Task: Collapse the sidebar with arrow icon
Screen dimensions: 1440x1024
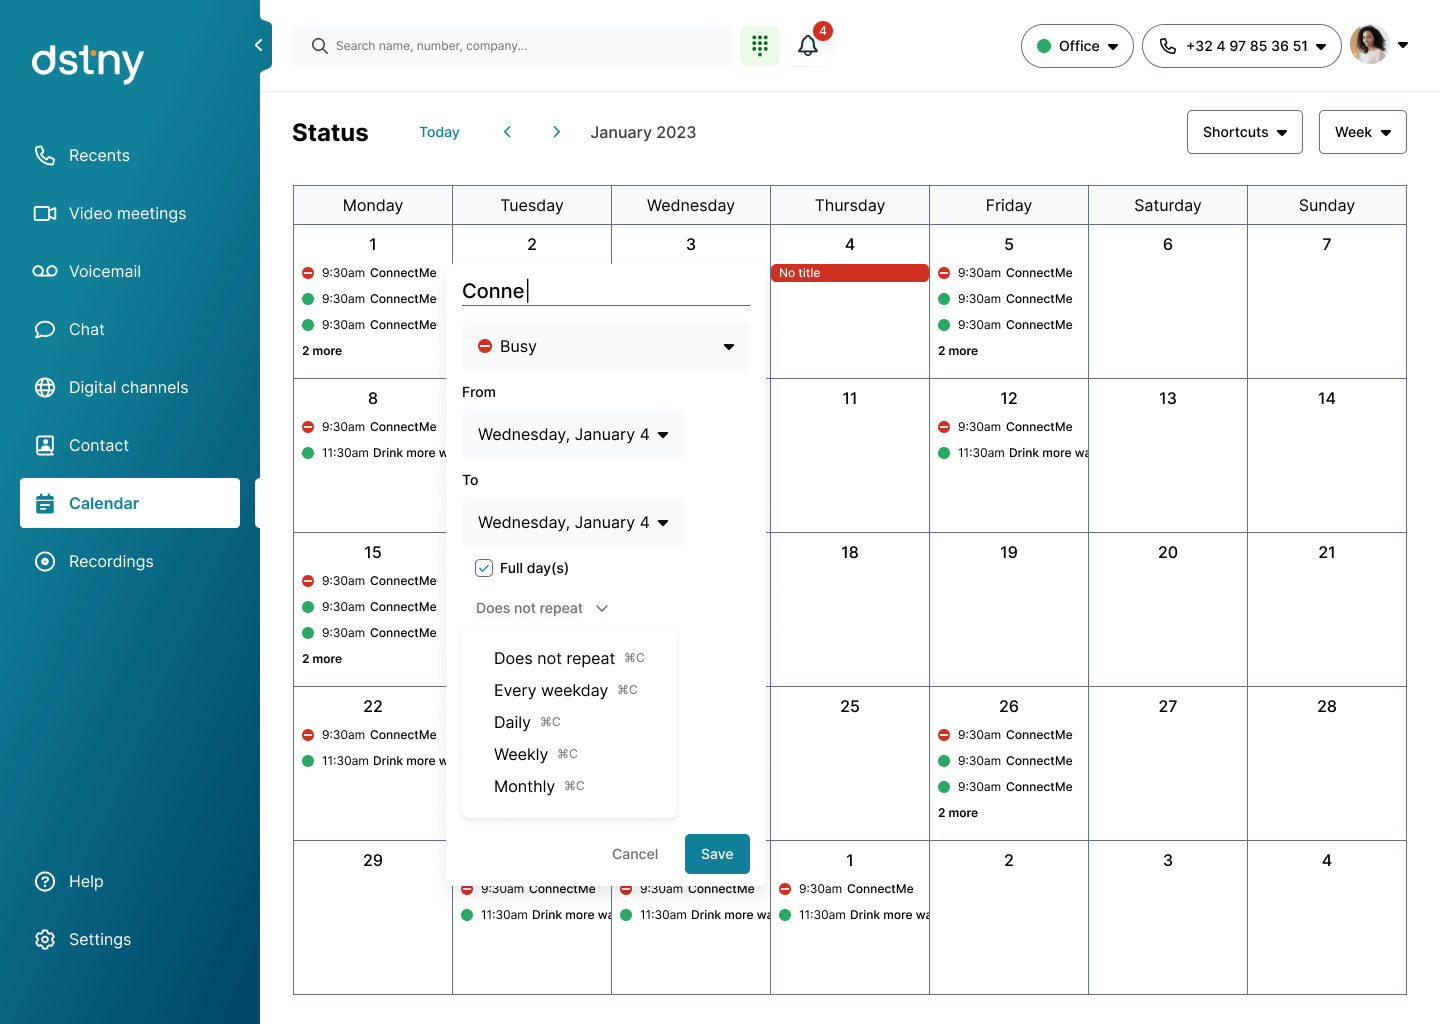Action: pos(259,45)
